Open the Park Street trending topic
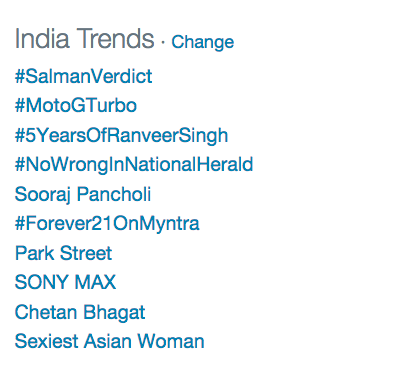Screen dimensions: 415x368 [63, 253]
